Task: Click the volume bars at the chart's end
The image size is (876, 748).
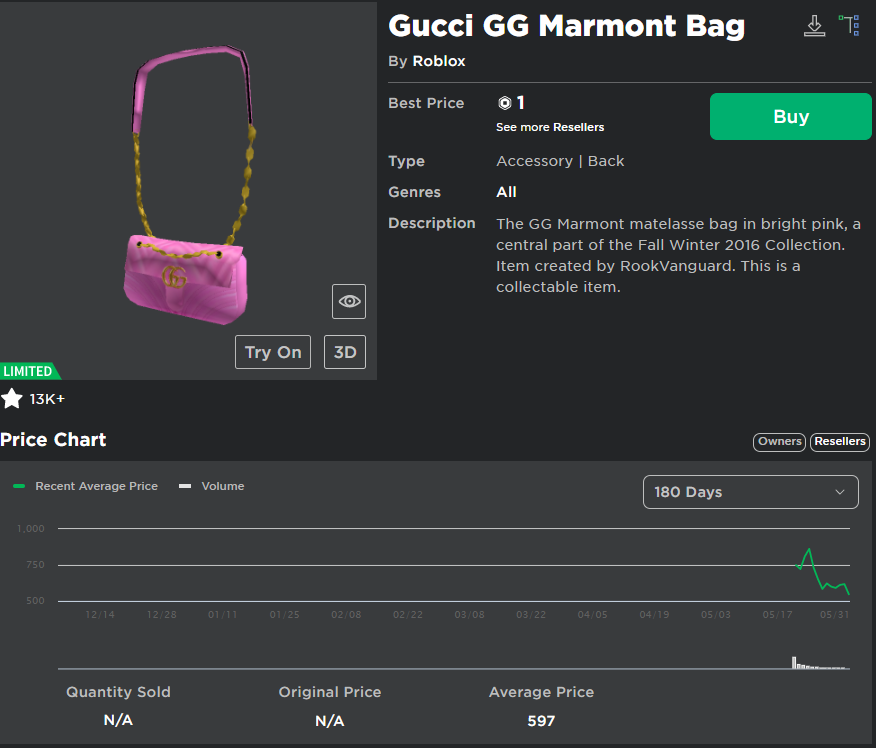Action: tap(820, 663)
